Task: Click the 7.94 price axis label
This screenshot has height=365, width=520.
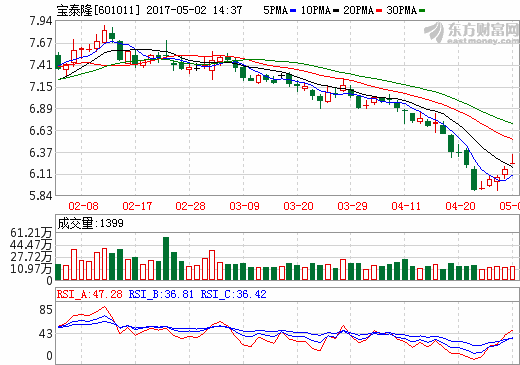Action: (41, 21)
